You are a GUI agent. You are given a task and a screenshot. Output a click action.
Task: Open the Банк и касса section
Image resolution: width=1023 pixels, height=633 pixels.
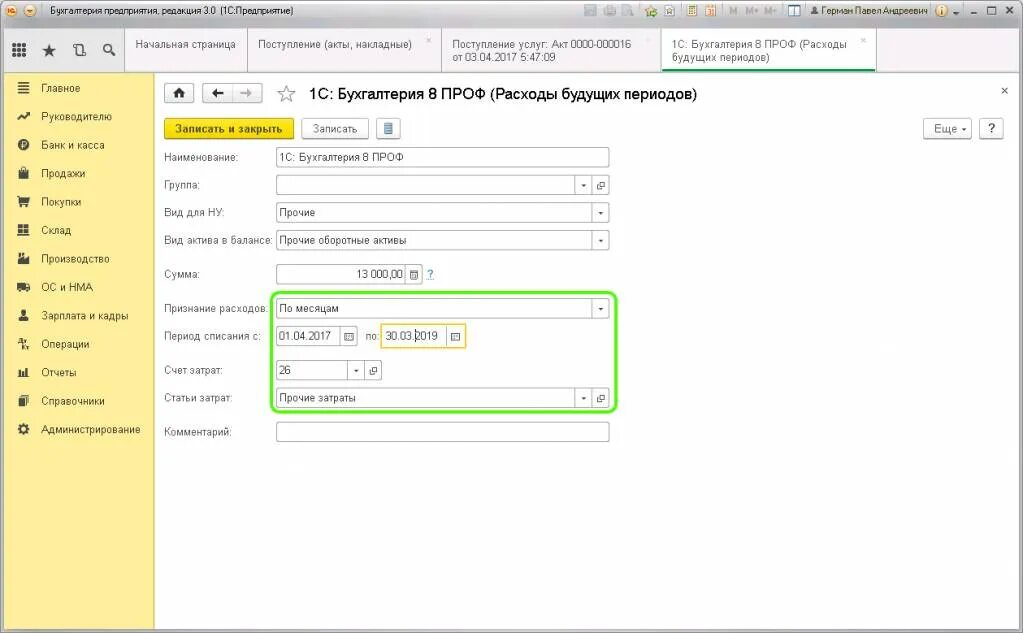pyautogui.click(x=72, y=145)
